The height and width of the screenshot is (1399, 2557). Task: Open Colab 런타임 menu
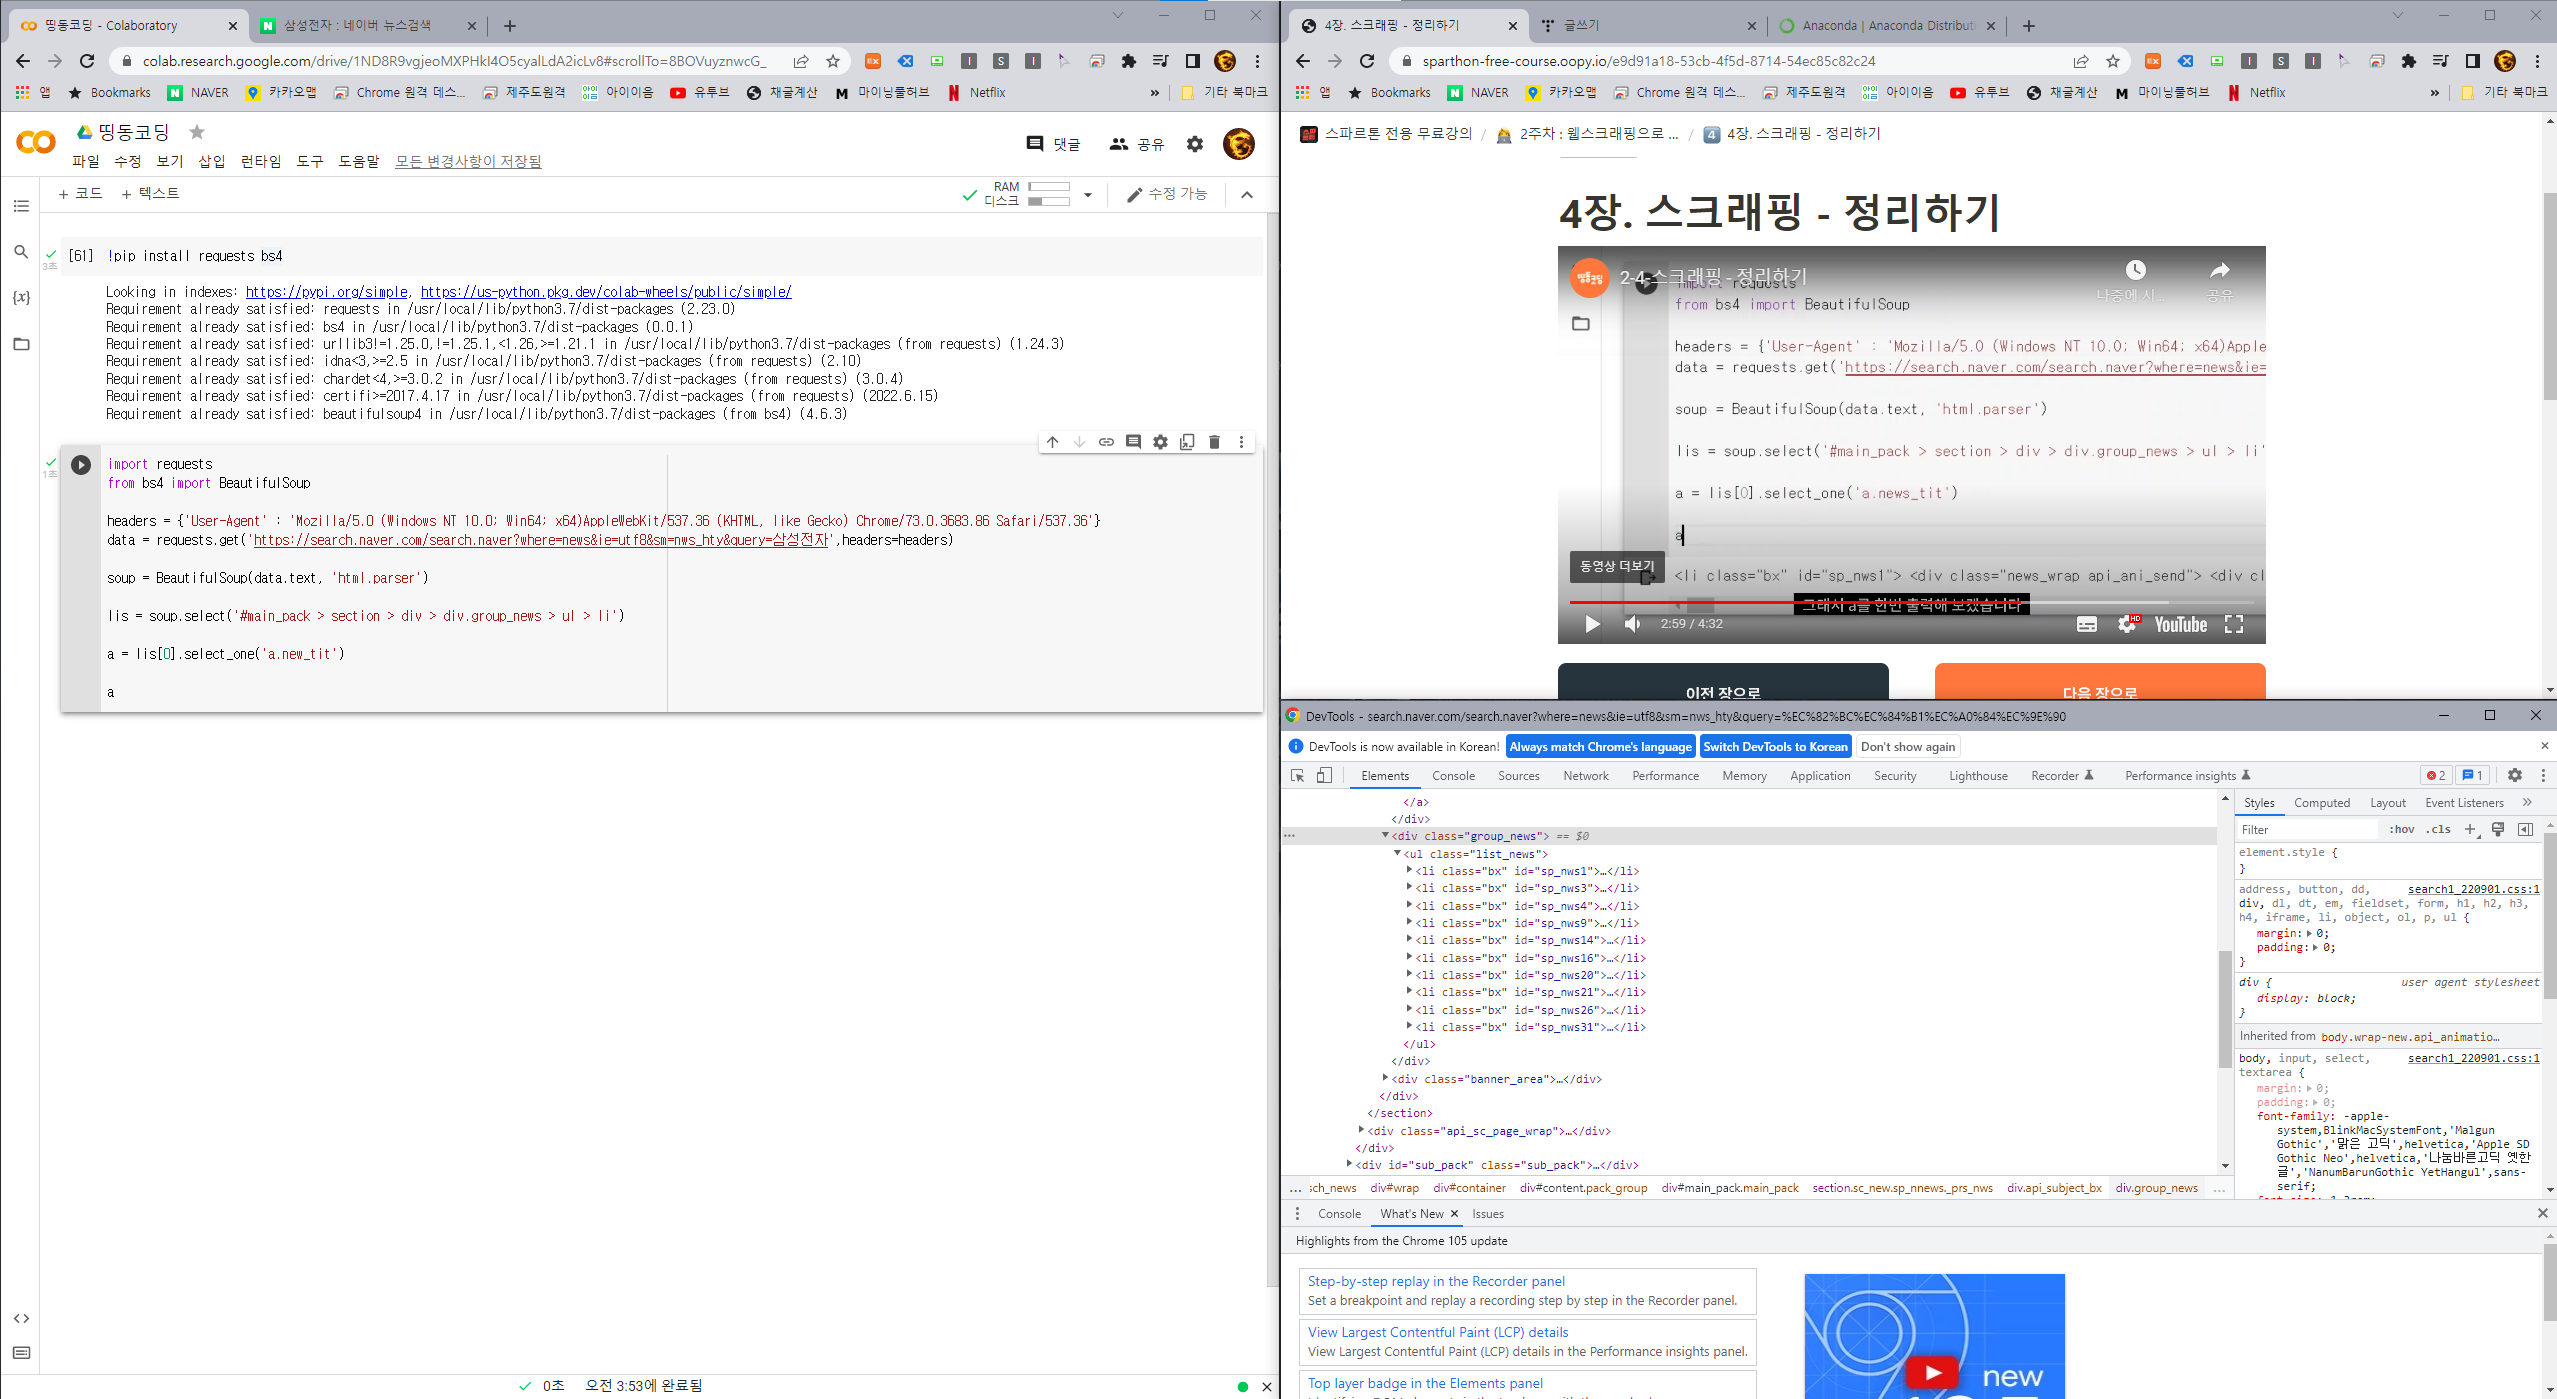[x=261, y=161]
